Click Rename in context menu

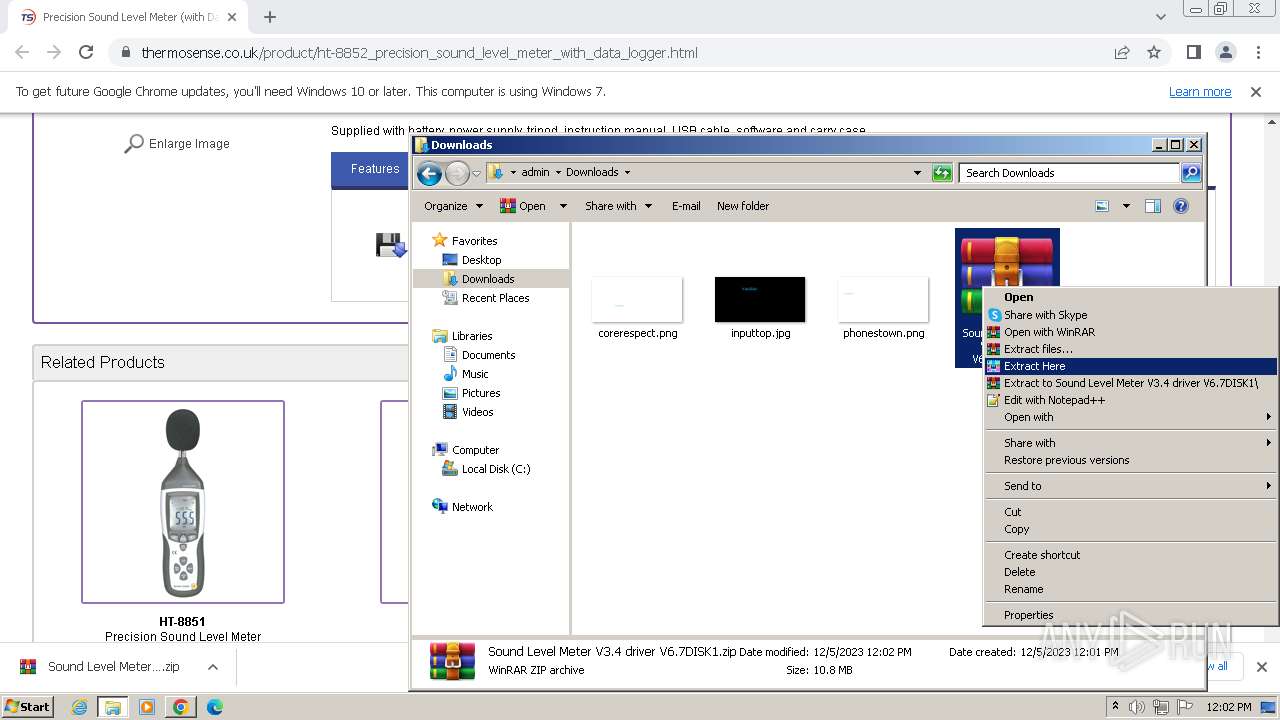click(1130, 589)
